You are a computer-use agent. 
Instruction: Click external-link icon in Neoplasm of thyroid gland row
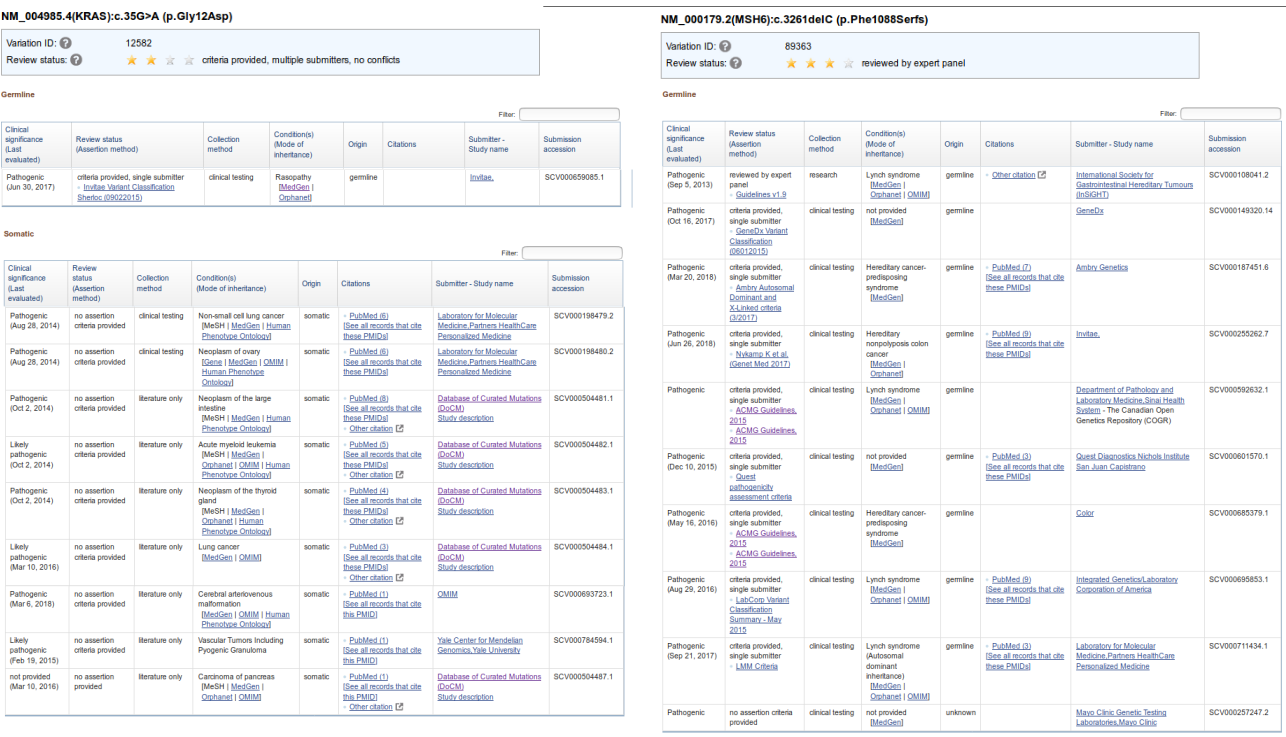(x=400, y=521)
